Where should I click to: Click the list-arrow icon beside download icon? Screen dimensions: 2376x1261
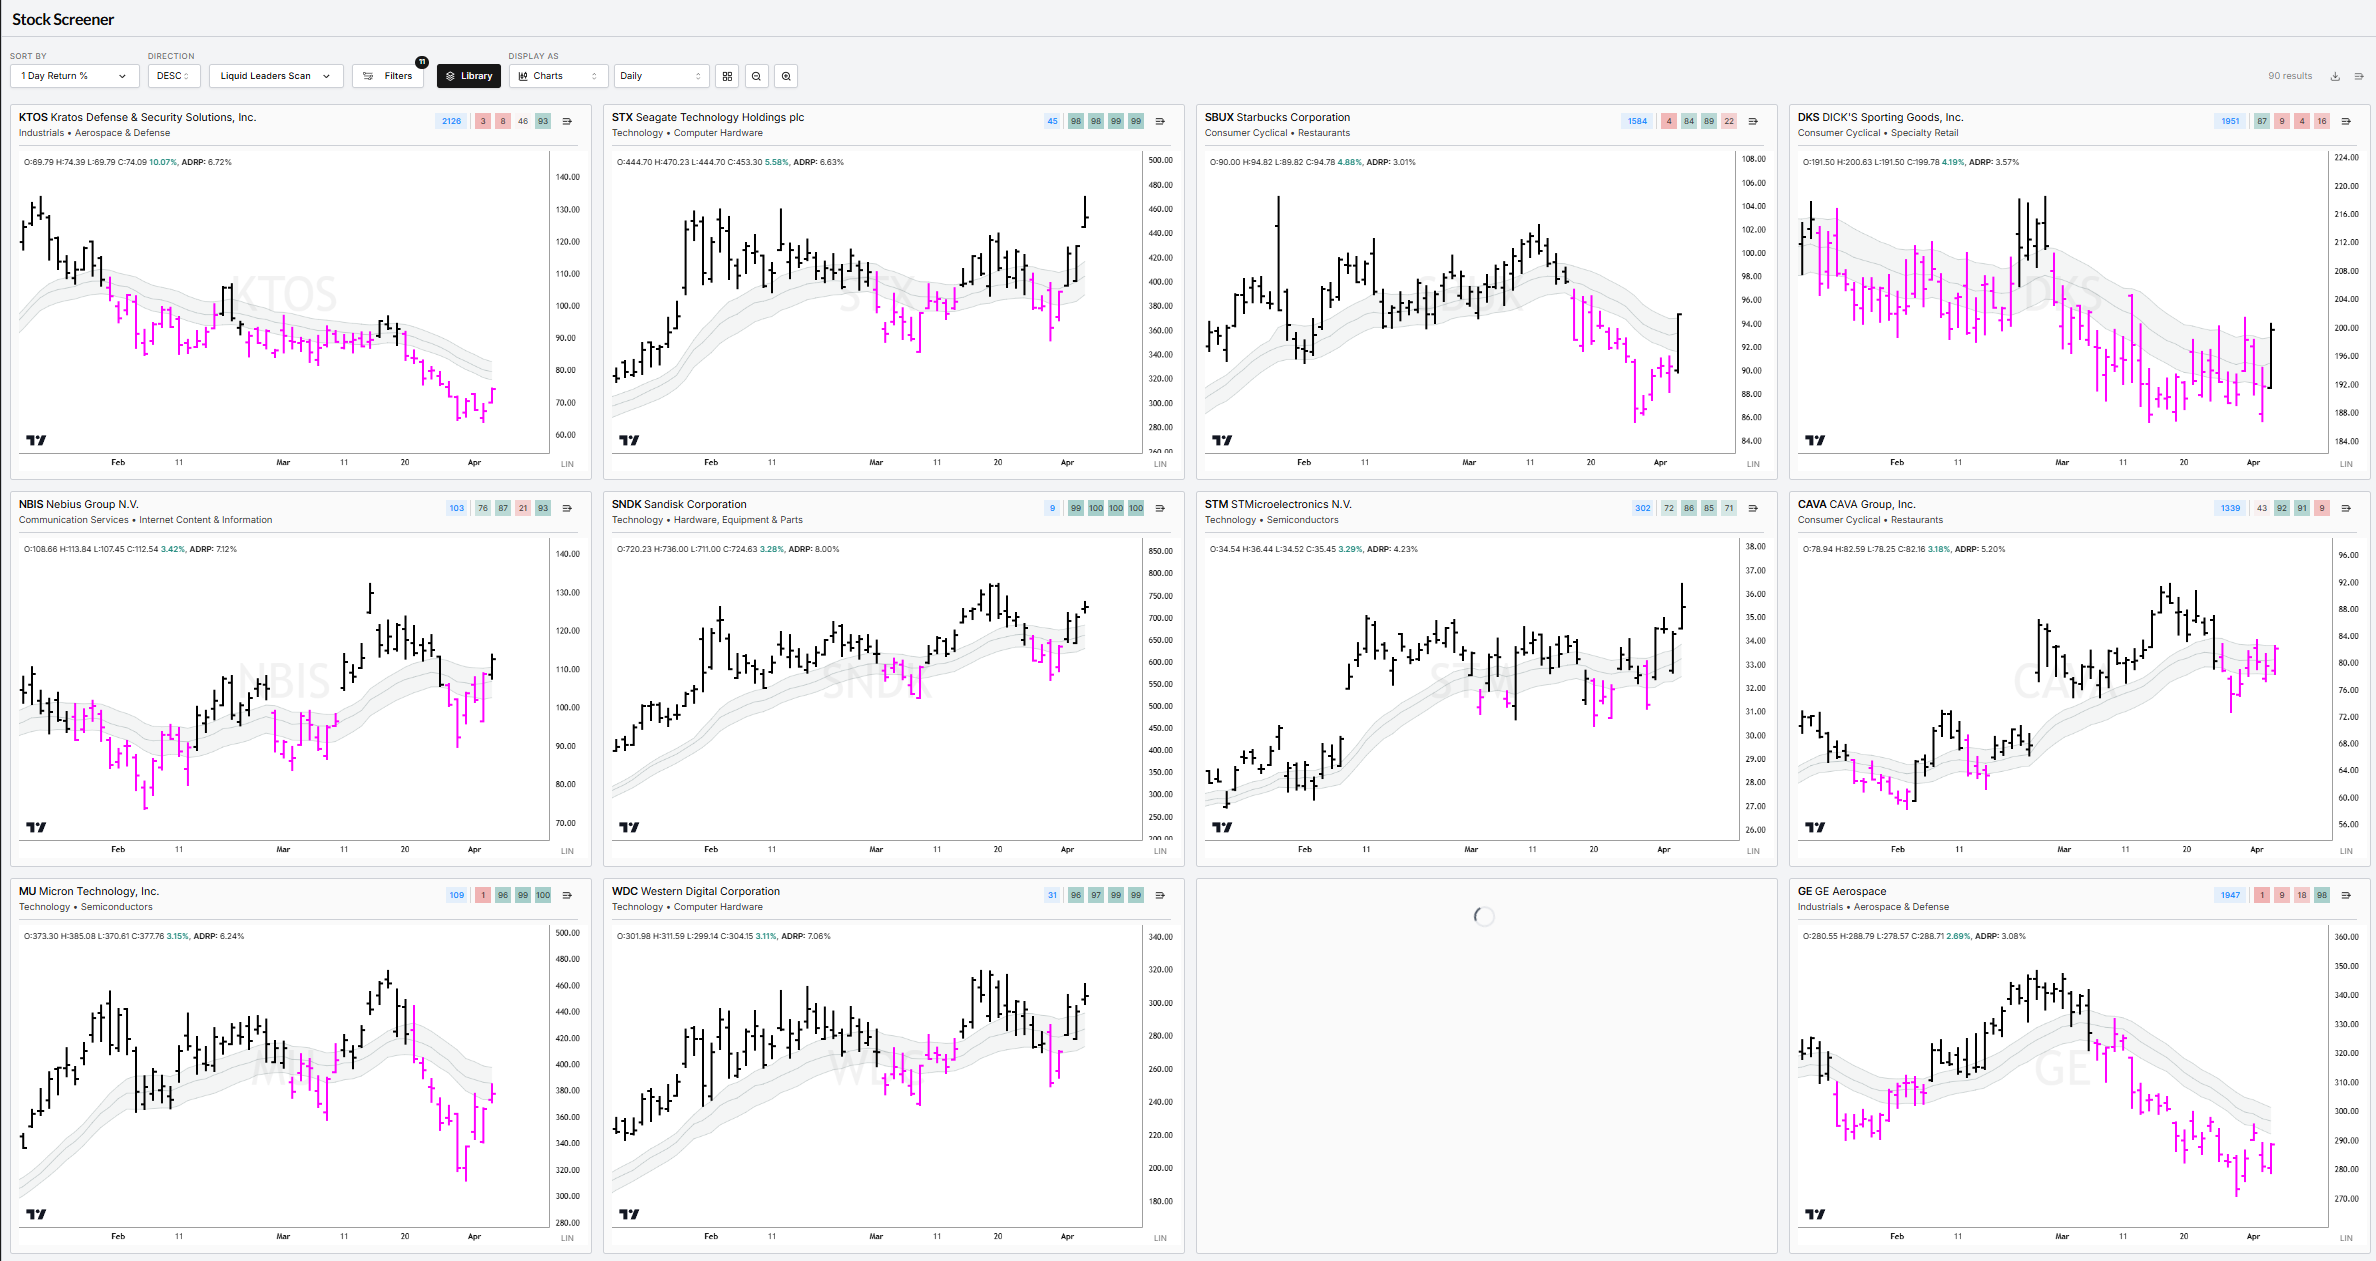(2359, 76)
